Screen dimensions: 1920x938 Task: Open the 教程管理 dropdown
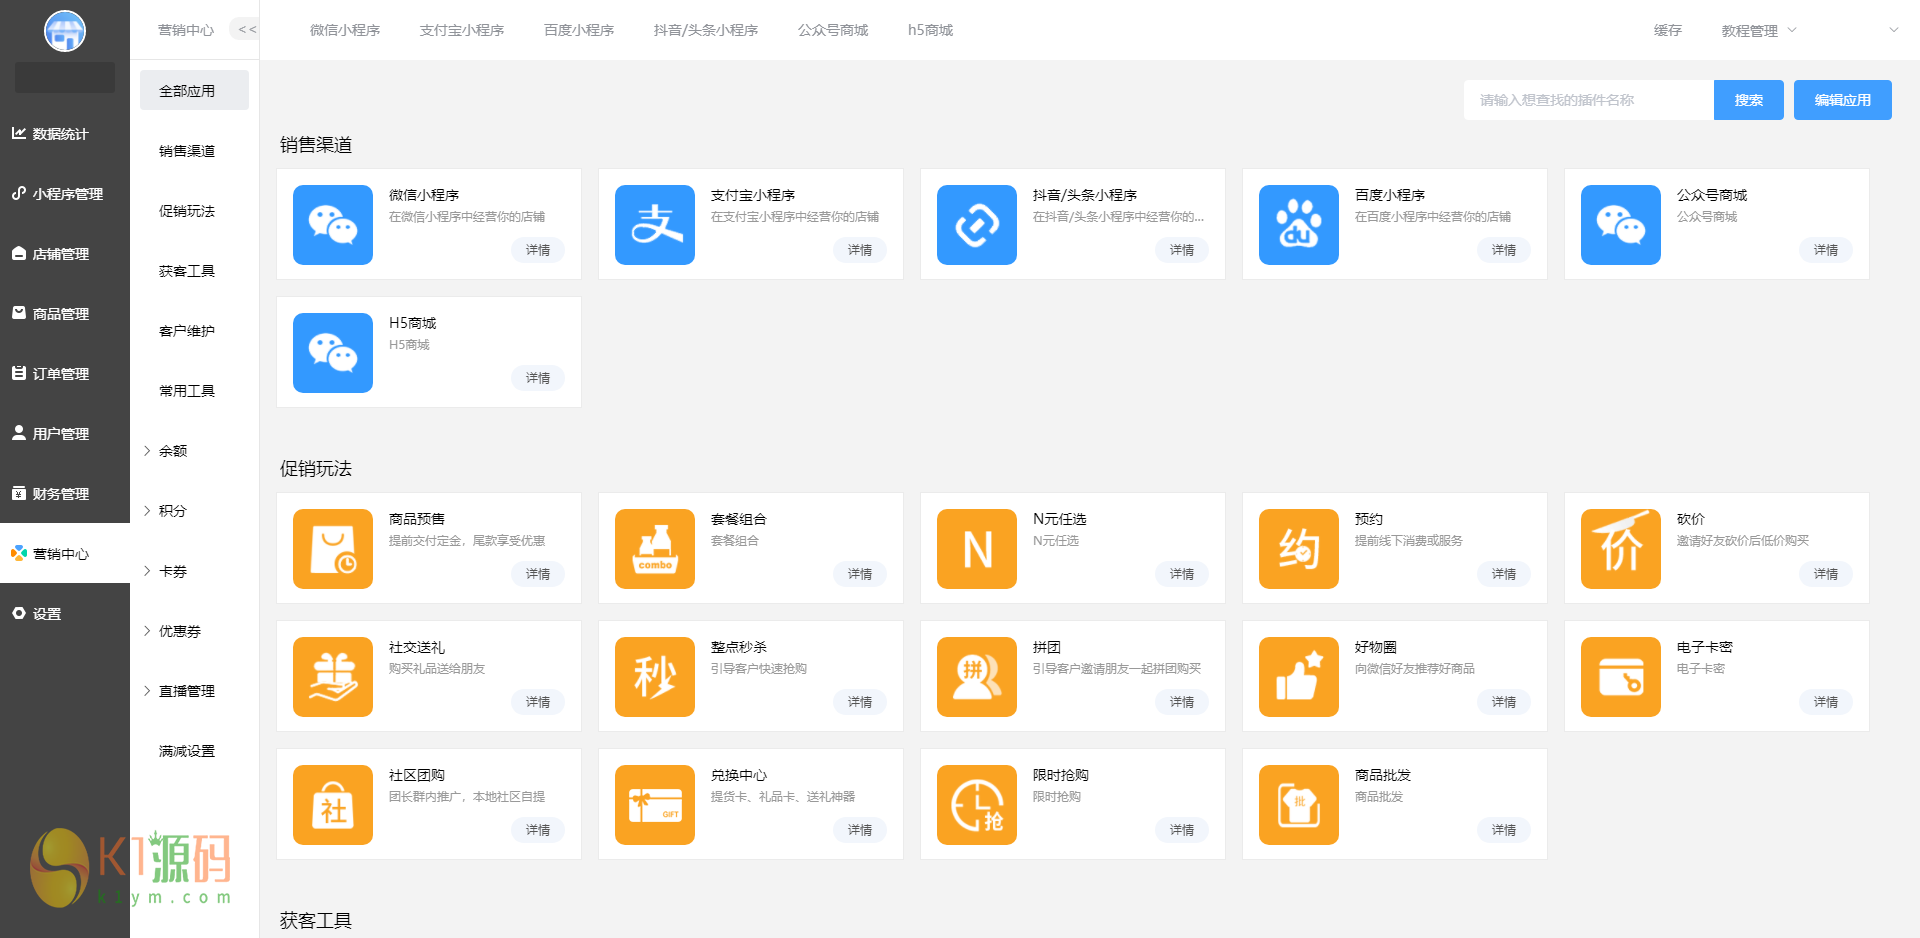(x=1758, y=31)
